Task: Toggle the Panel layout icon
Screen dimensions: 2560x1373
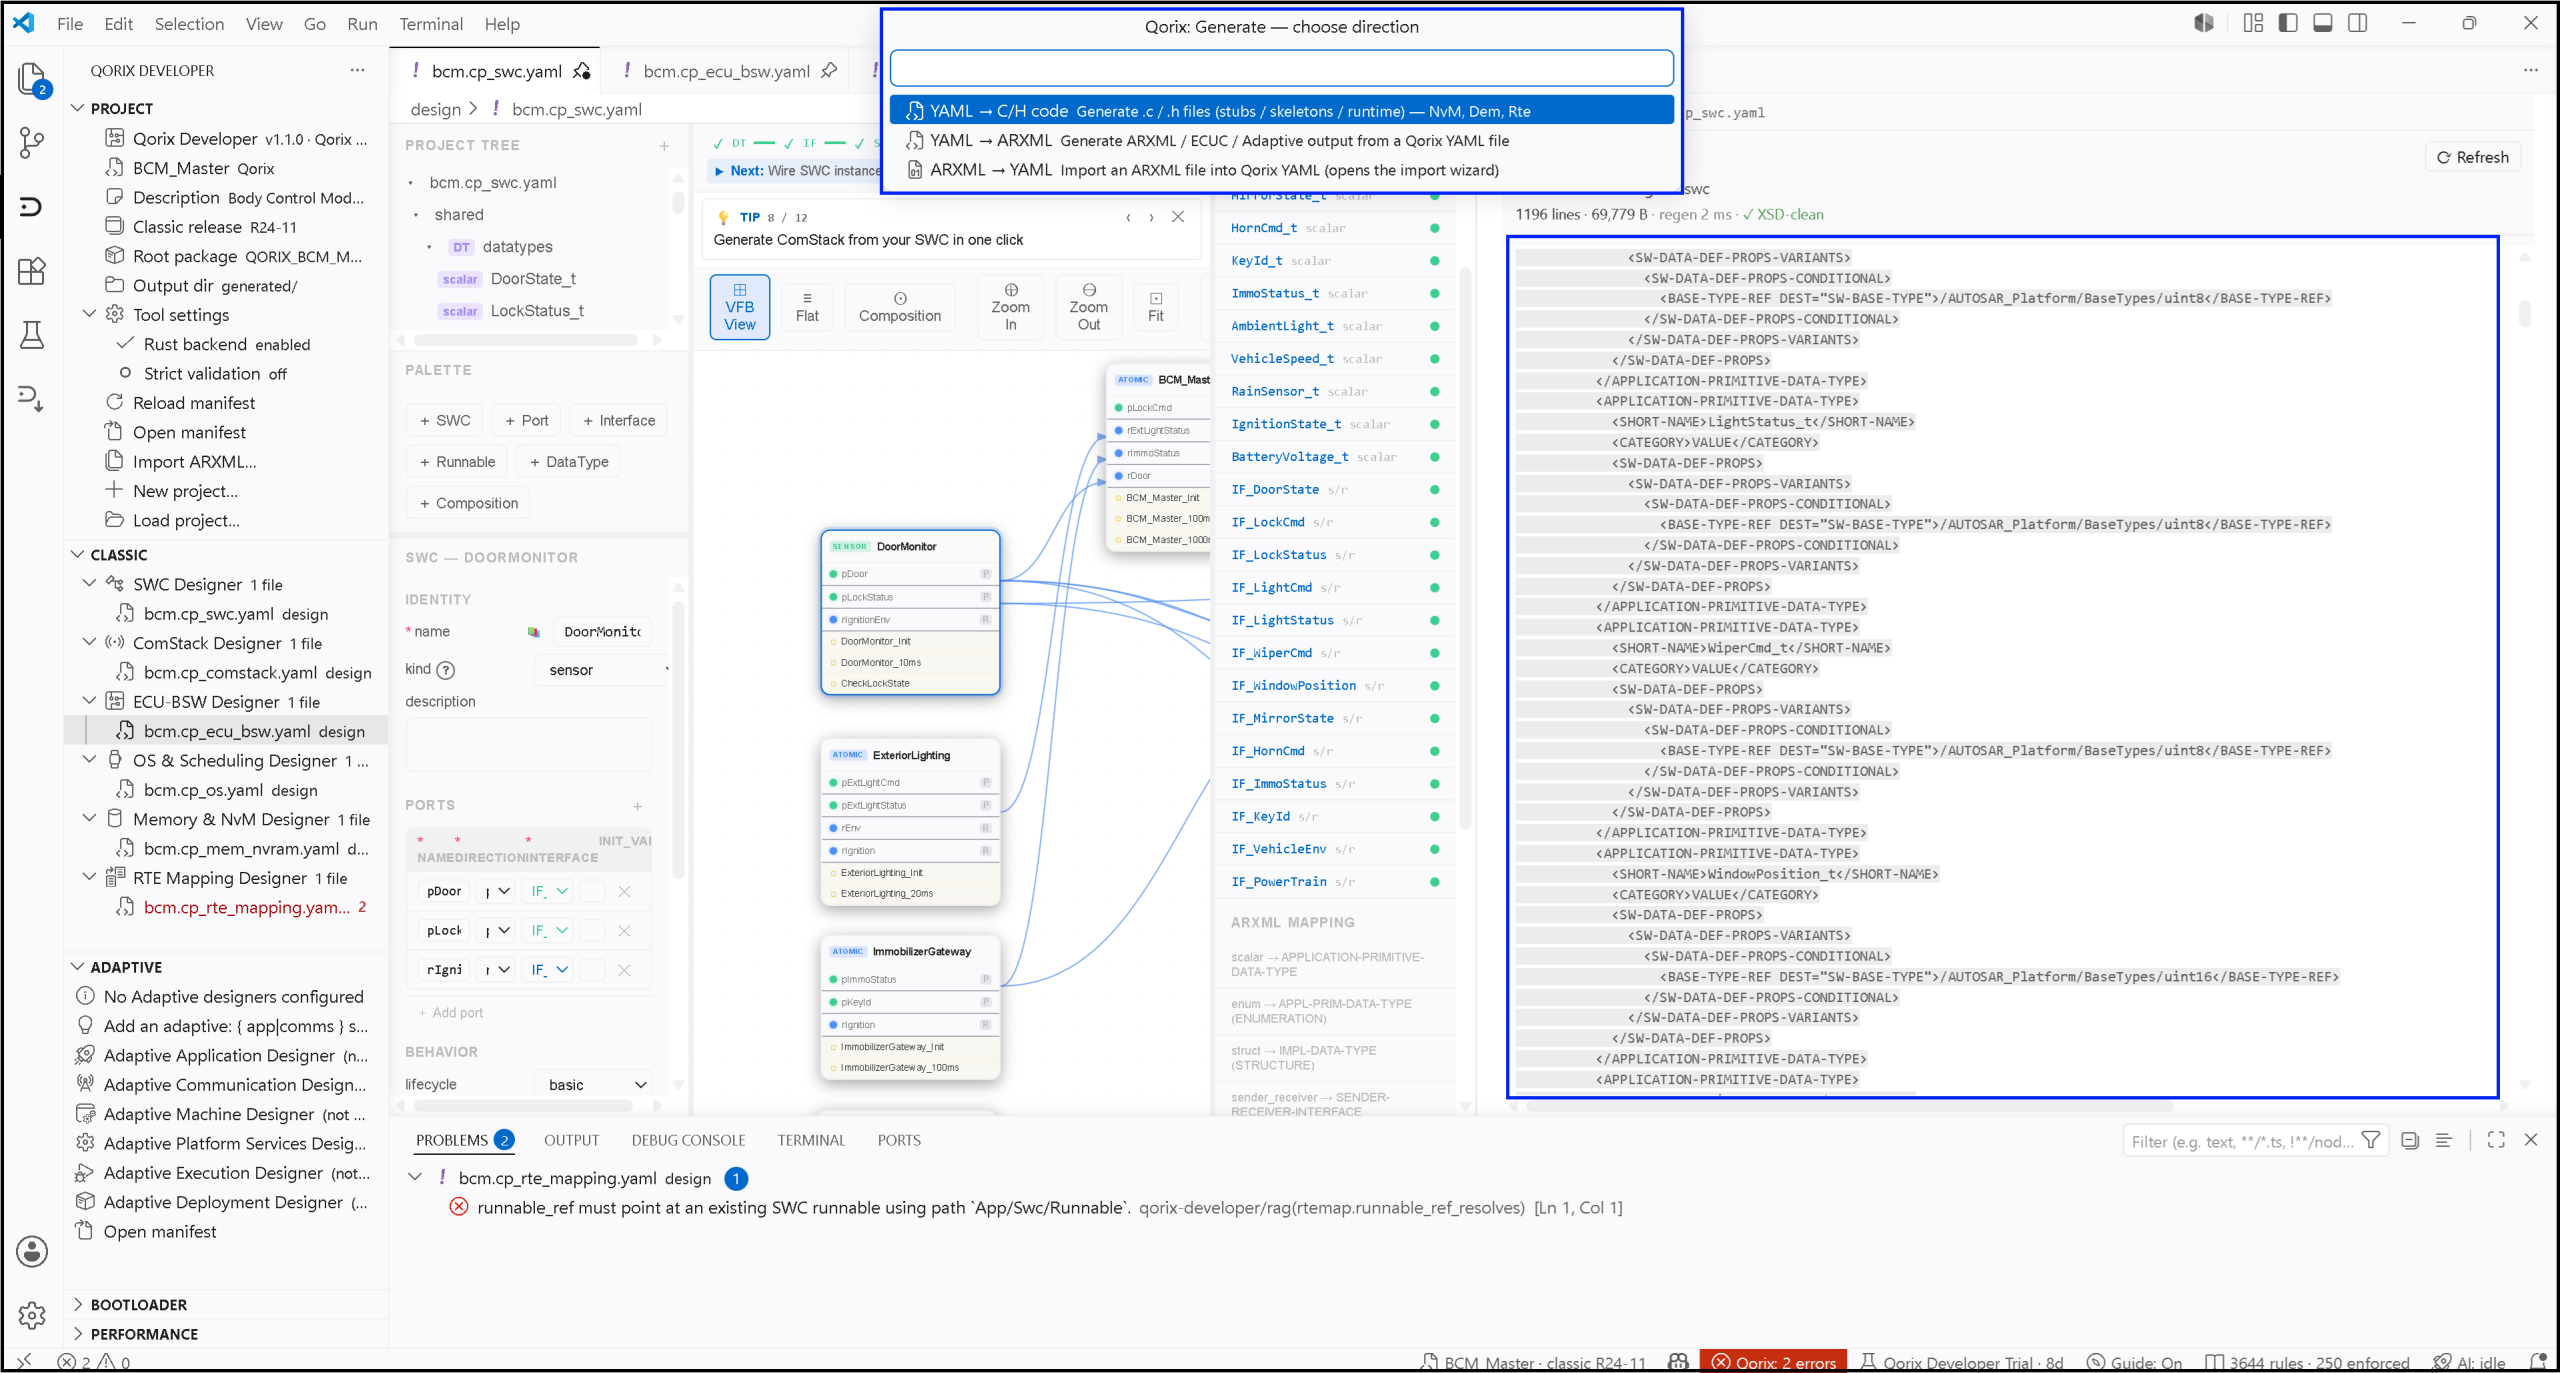Action: tap(2323, 23)
